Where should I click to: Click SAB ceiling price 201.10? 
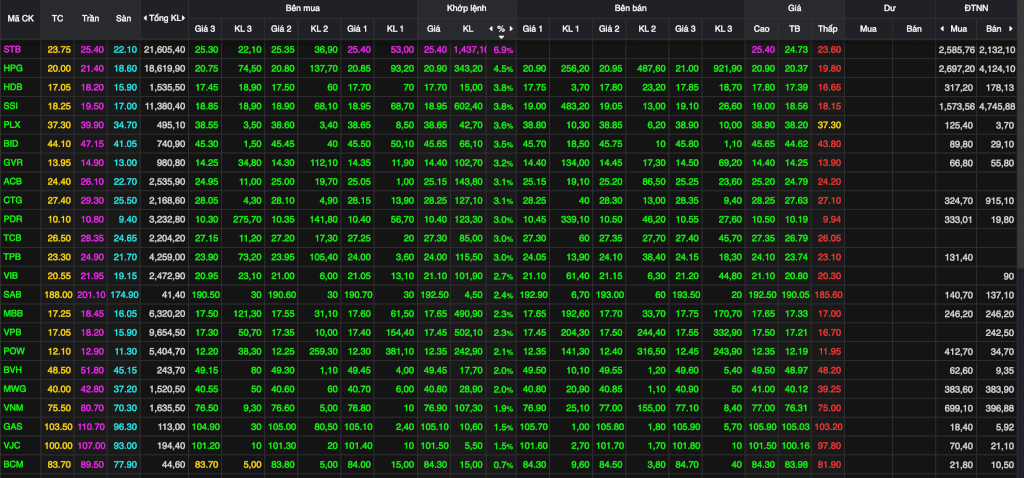pos(91,295)
